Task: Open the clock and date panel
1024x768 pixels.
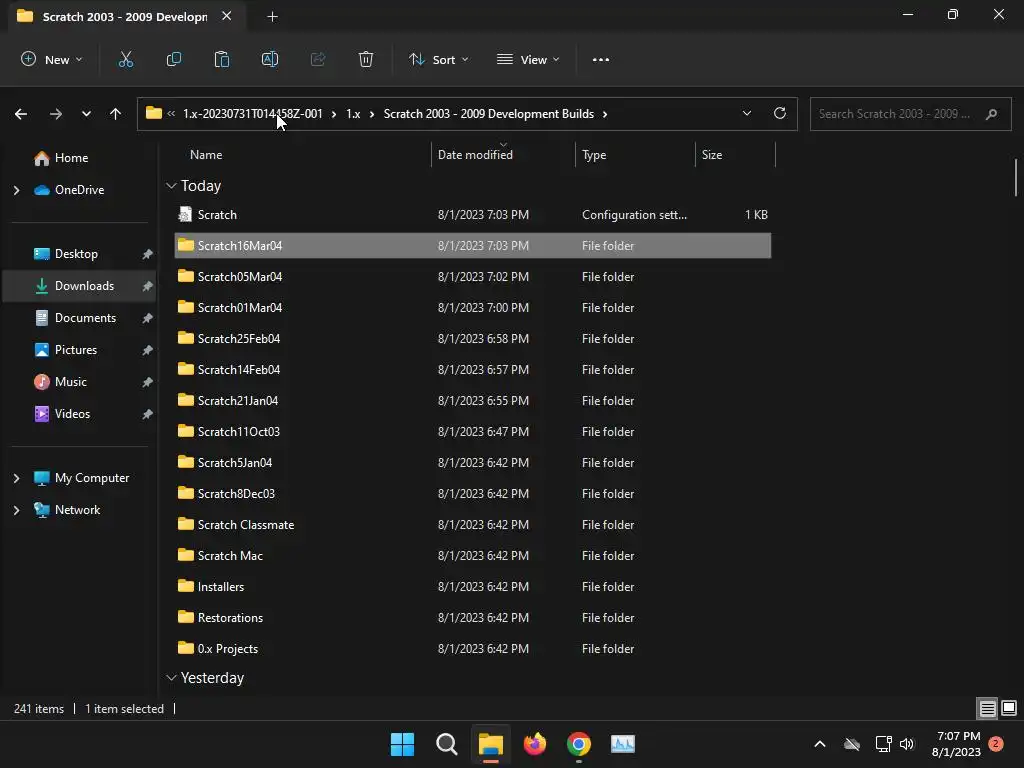Action: click(957, 744)
